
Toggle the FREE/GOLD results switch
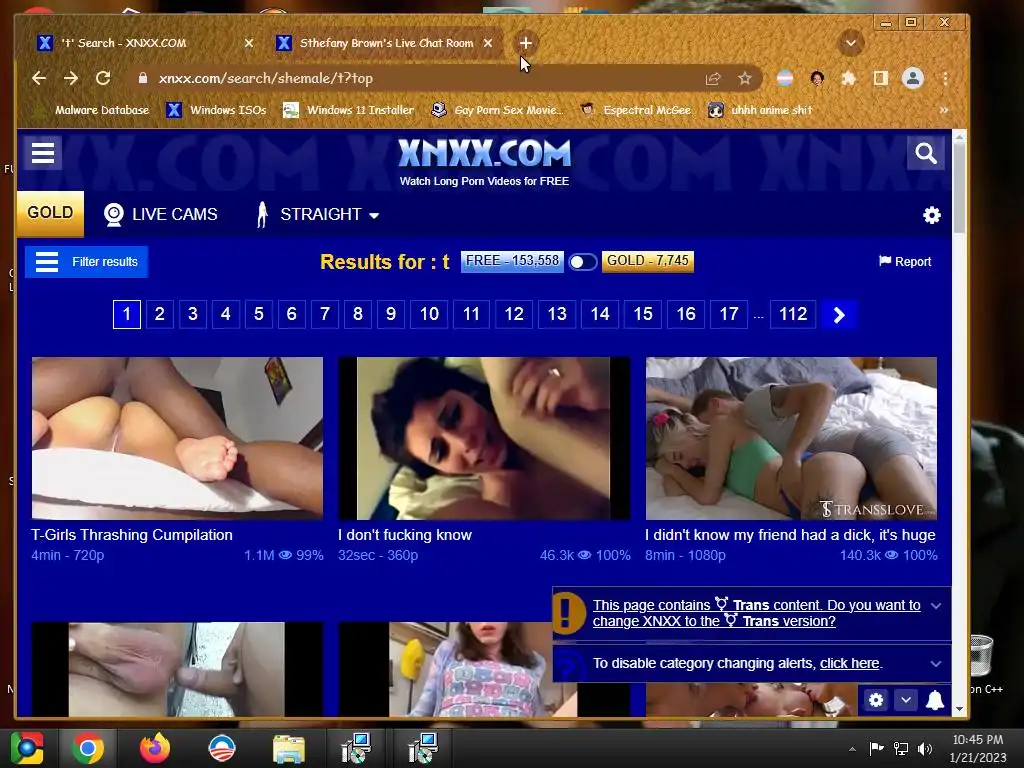pos(582,262)
